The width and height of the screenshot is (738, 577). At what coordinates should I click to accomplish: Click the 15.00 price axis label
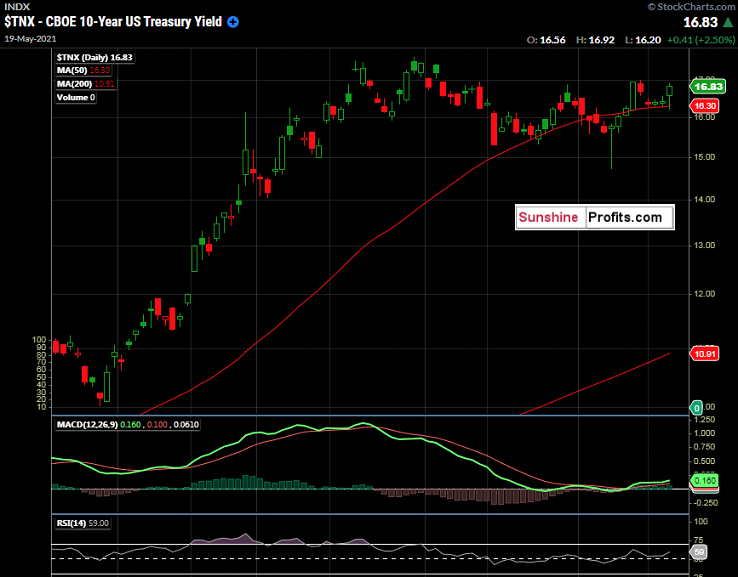[x=705, y=157]
